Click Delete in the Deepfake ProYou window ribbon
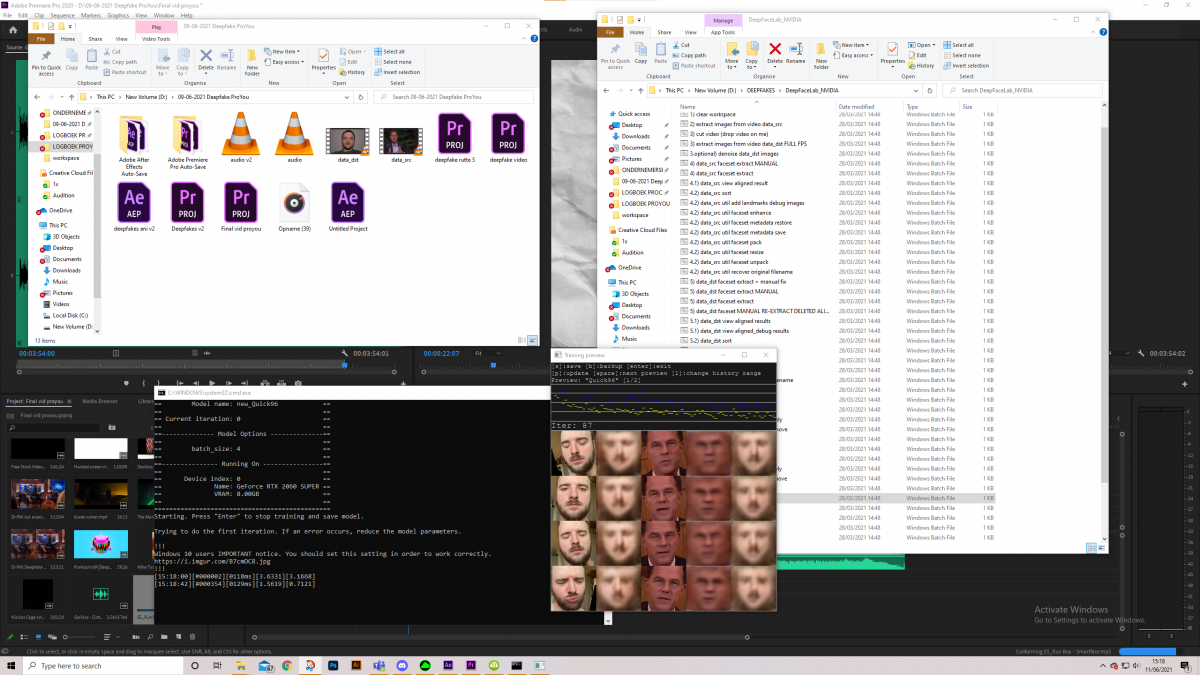 (x=206, y=60)
